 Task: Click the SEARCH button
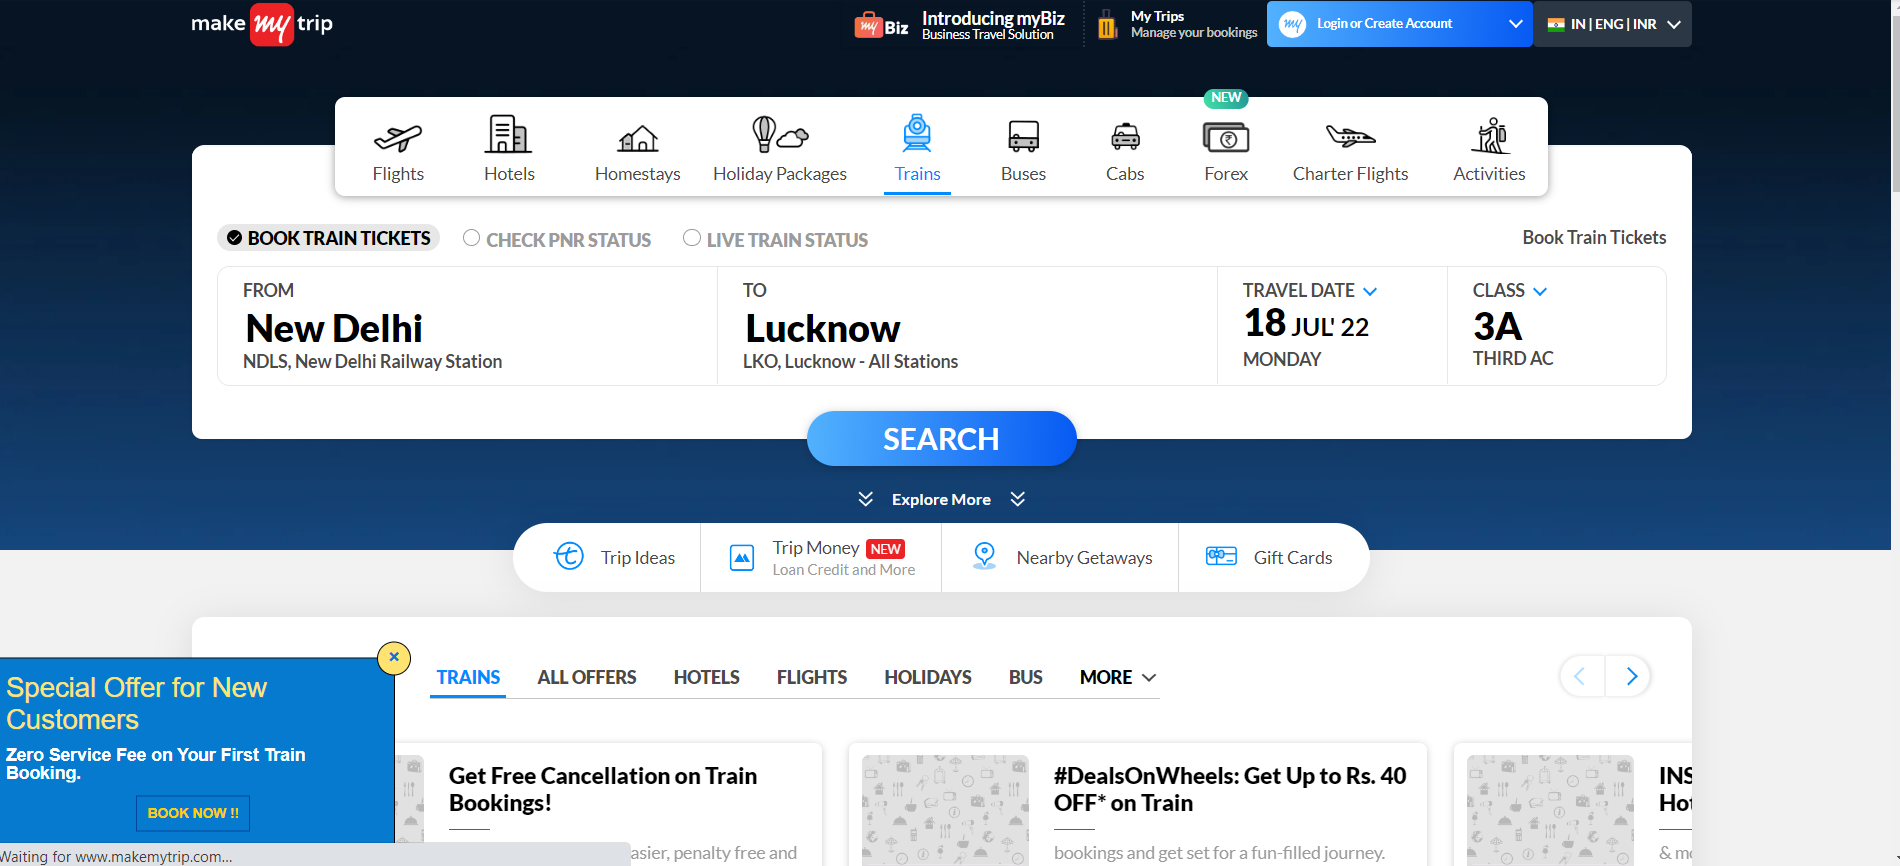pyautogui.click(x=941, y=438)
